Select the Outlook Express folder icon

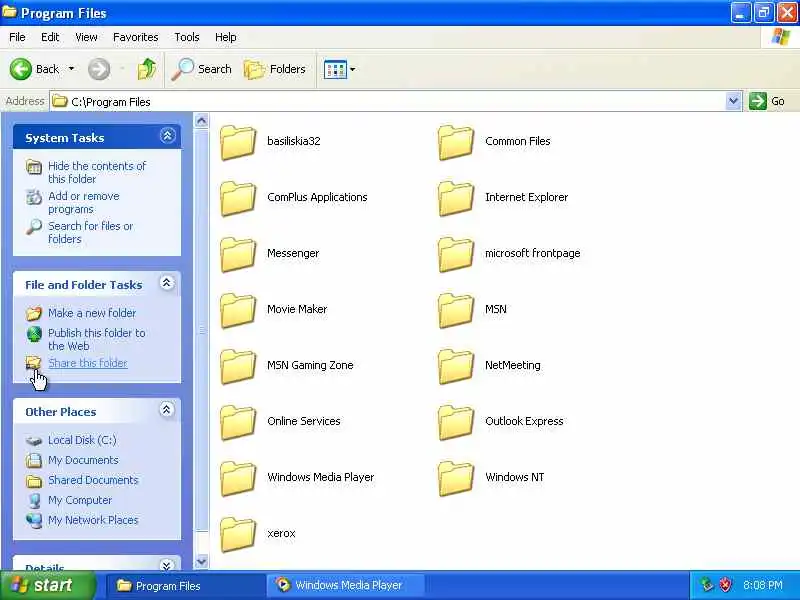point(456,423)
